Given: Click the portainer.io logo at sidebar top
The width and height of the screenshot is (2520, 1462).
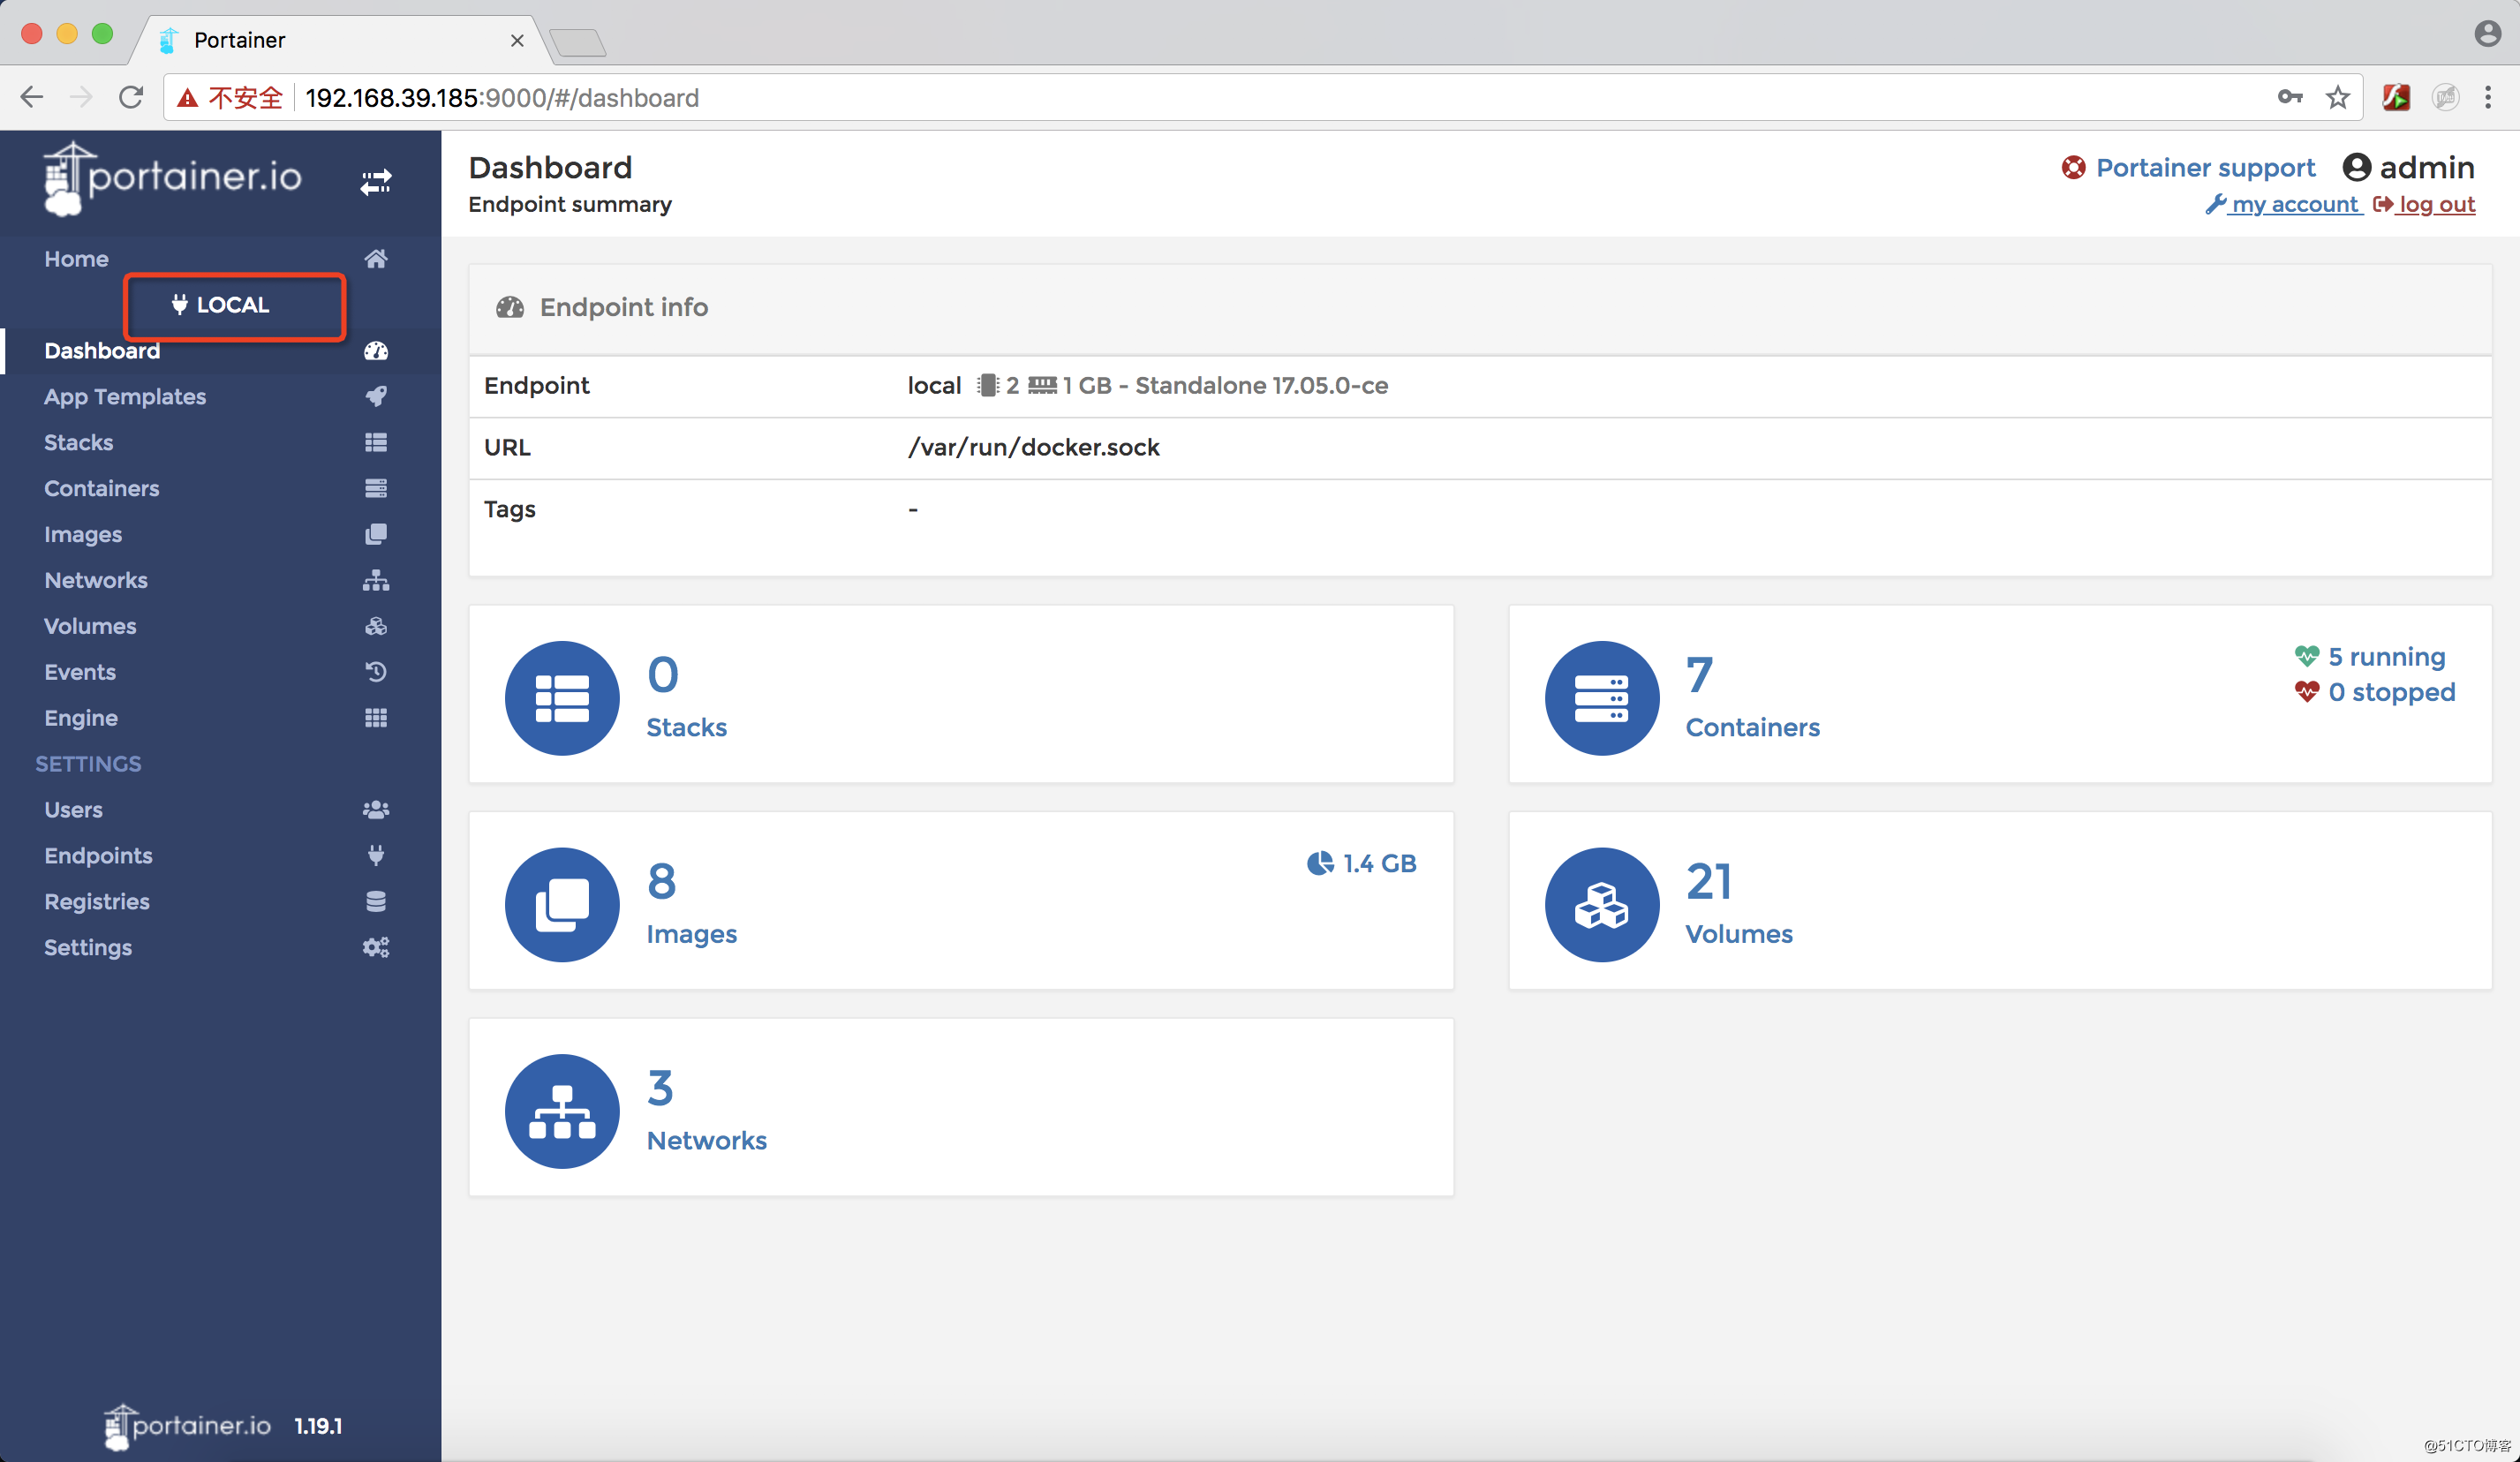Looking at the screenshot, I should [172, 178].
